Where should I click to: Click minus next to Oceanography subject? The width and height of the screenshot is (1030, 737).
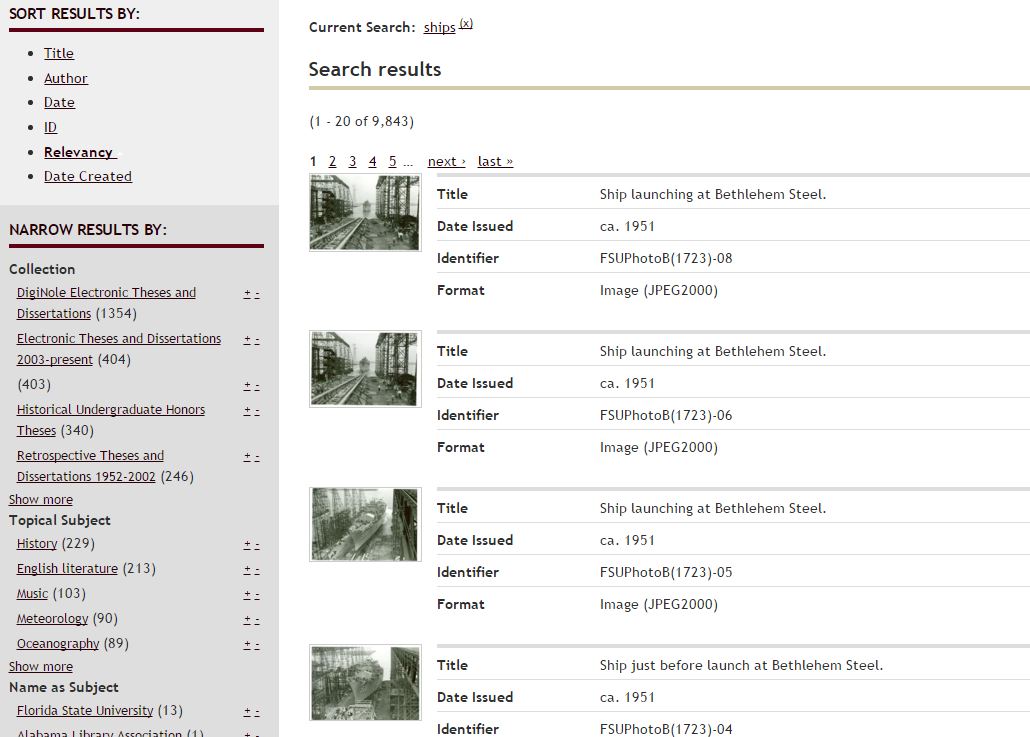pyautogui.click(x=257, y=645)
